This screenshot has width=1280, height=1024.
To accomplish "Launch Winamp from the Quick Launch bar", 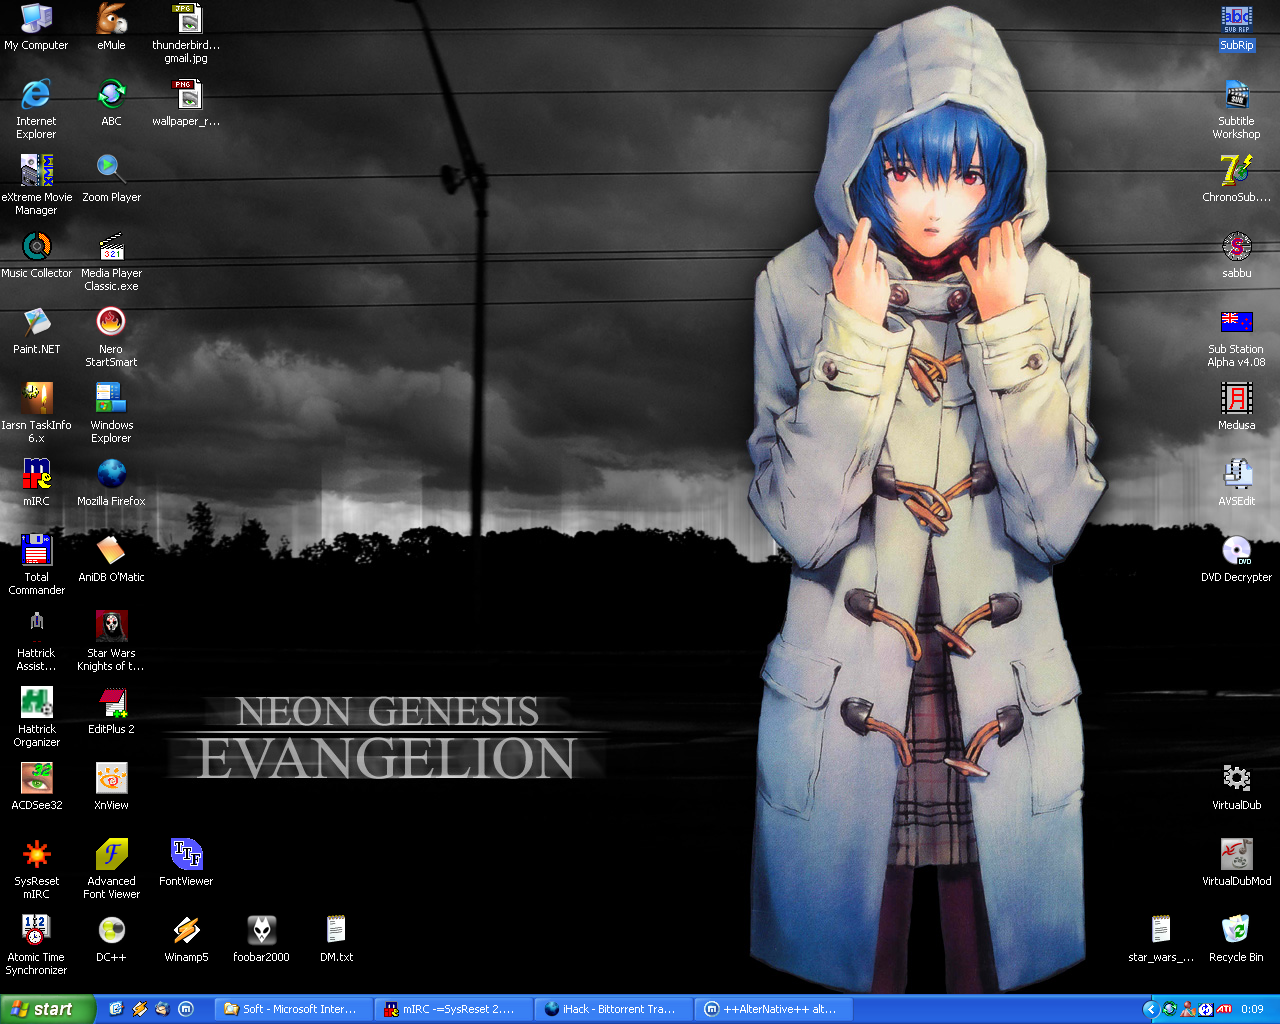I will coord(139,1009).
